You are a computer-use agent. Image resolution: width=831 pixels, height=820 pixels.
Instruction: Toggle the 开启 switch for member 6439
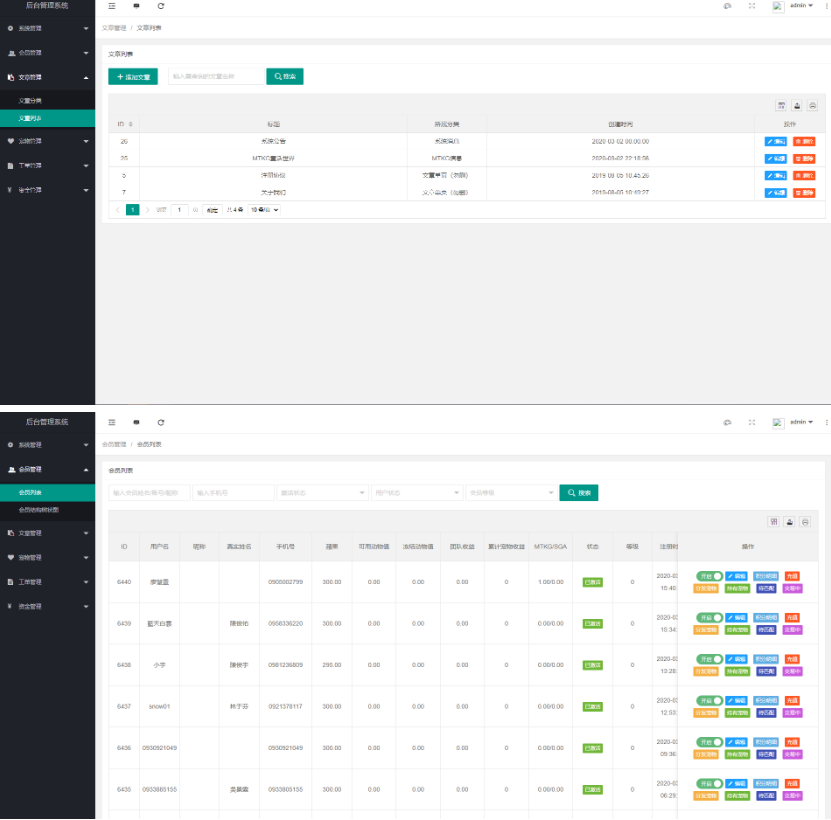click(x=709, y=617)
